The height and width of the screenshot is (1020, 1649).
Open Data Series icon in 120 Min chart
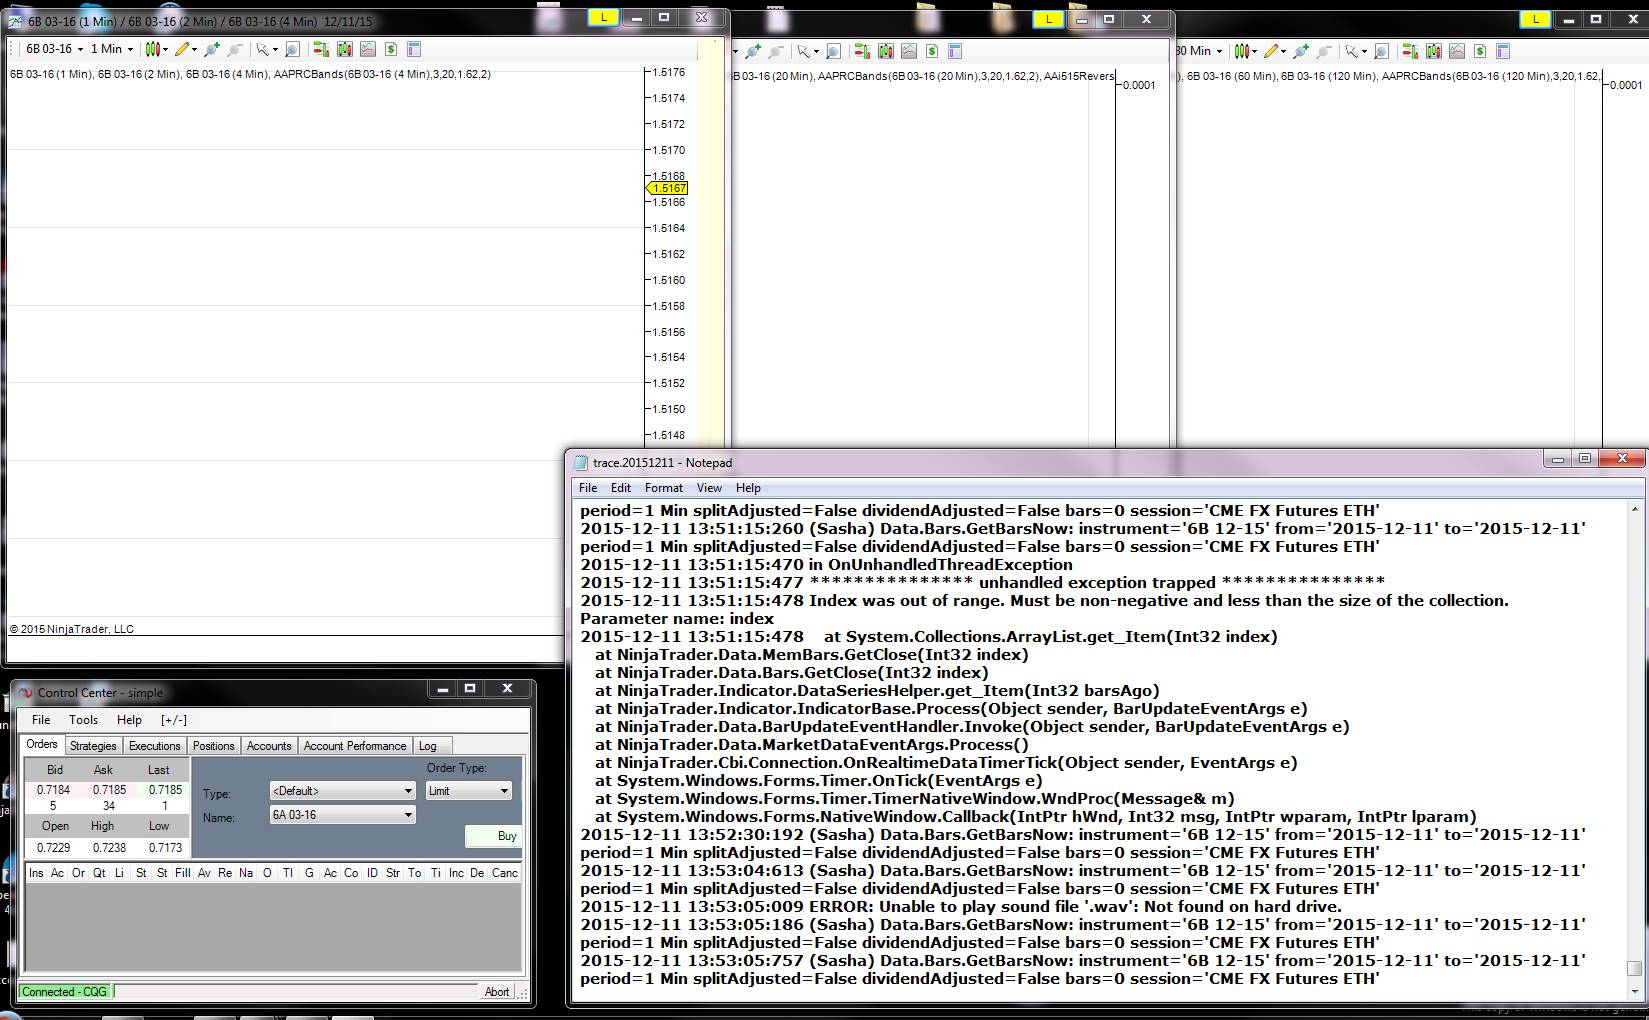click(x=1433, y=51)
